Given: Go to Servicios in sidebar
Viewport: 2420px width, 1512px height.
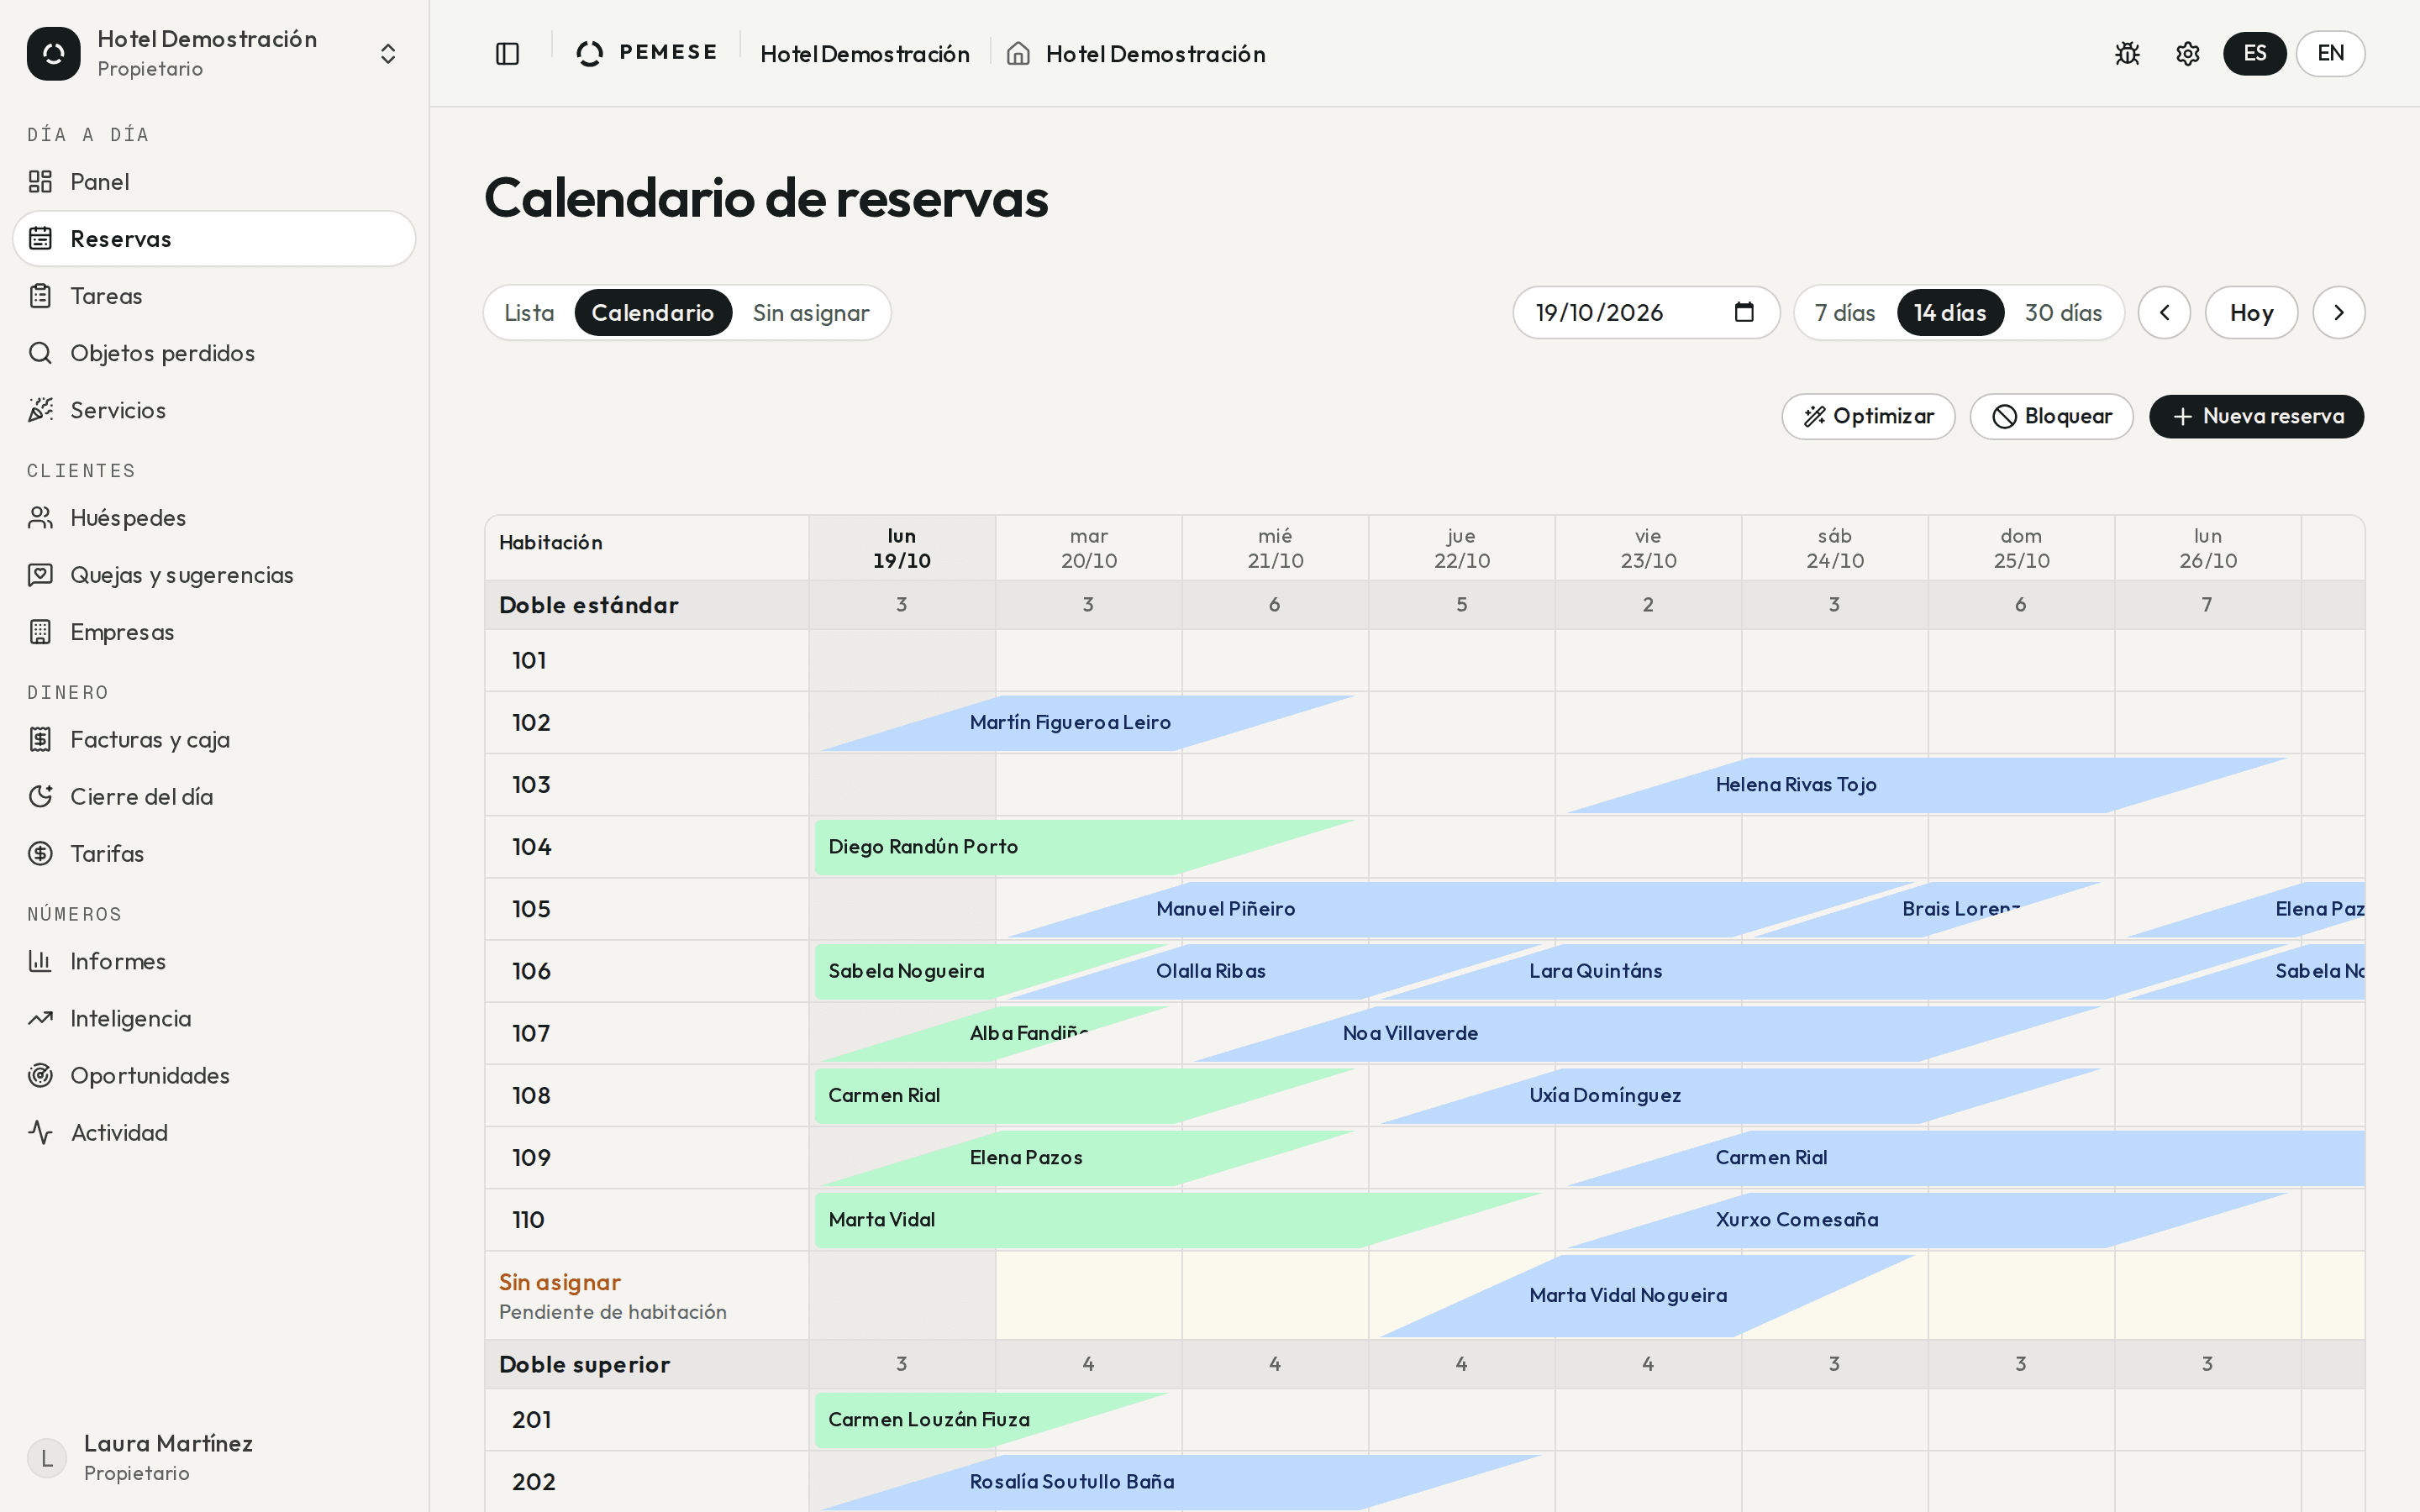Looking at the screenshot, I should 214,410.
